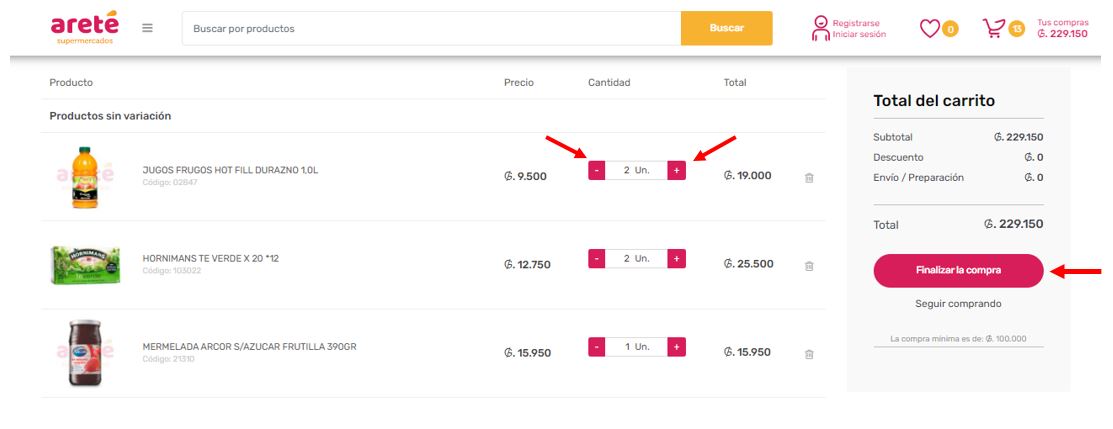Remove Hornimans Te Verde with trash icon
The image size is (1113, 429).
tap(809, 266)
